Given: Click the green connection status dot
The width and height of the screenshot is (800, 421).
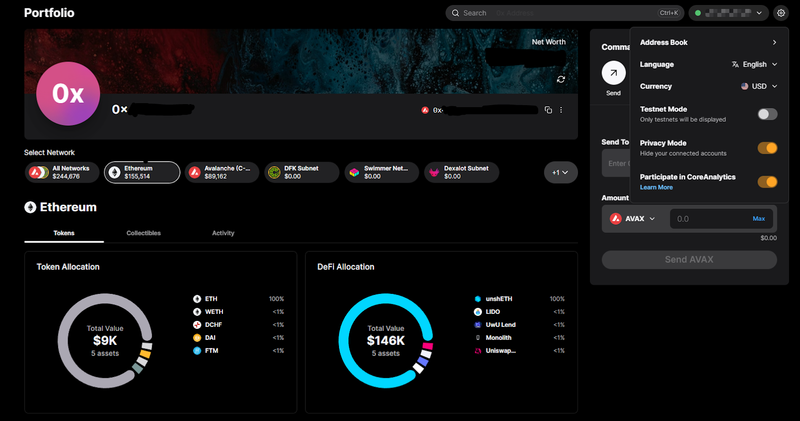Looking at the screenshot, I should (697, 13).
